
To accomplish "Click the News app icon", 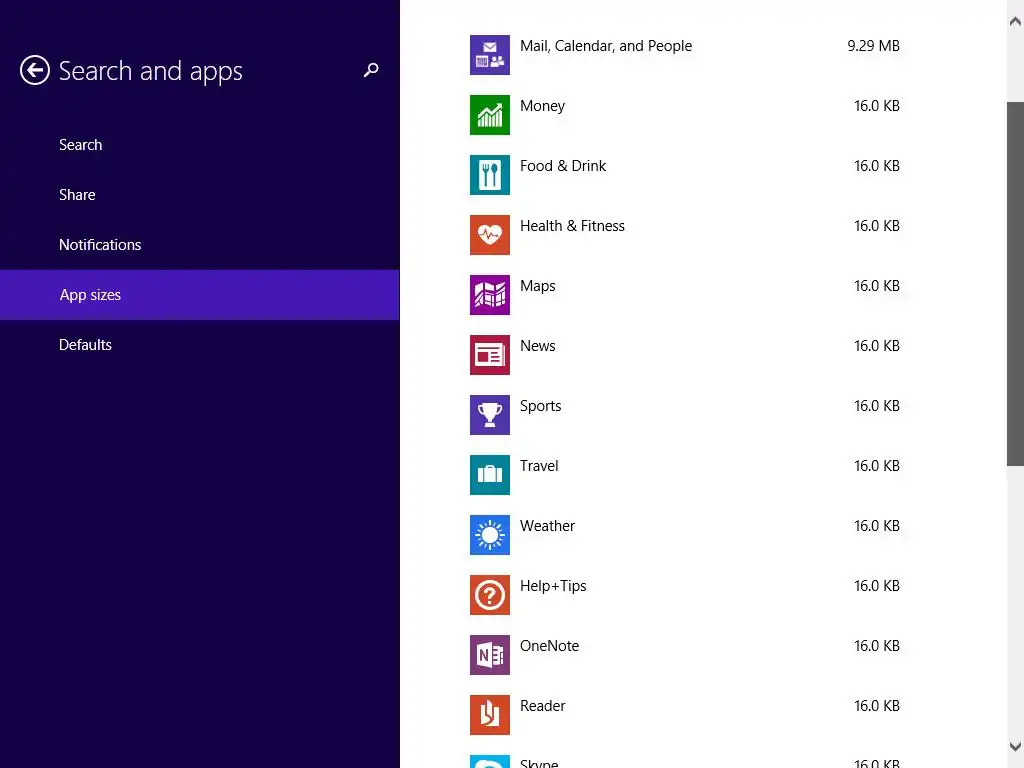I will pyautogui.click(x=490, y=355).
